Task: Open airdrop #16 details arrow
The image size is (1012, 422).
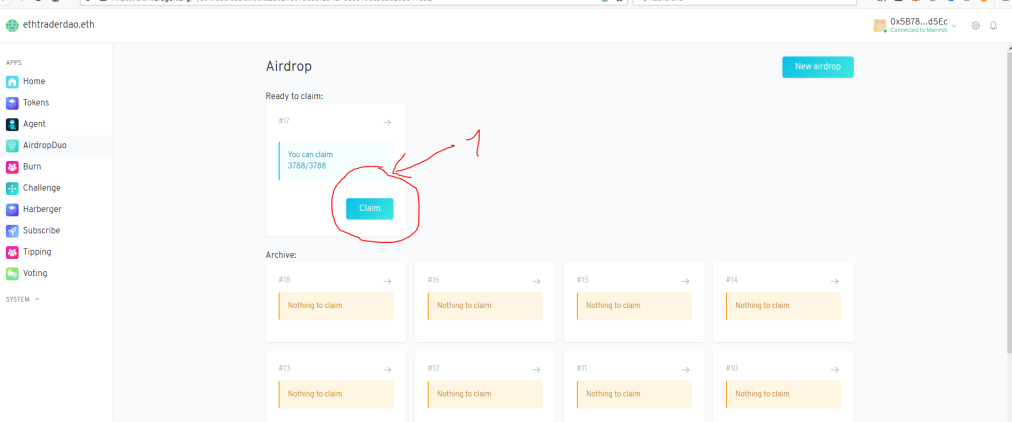Action: coord(536,281)
